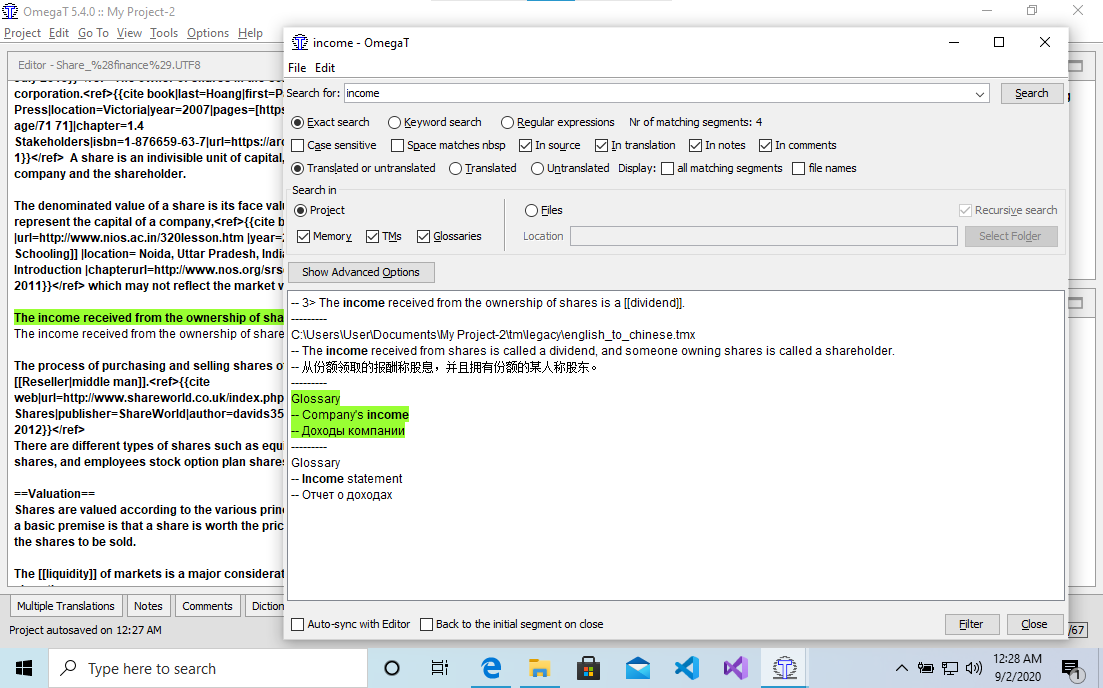The image size is (1103, 688).
Task: Click OmegaT taskbar icon
Action: click(784, 668)
